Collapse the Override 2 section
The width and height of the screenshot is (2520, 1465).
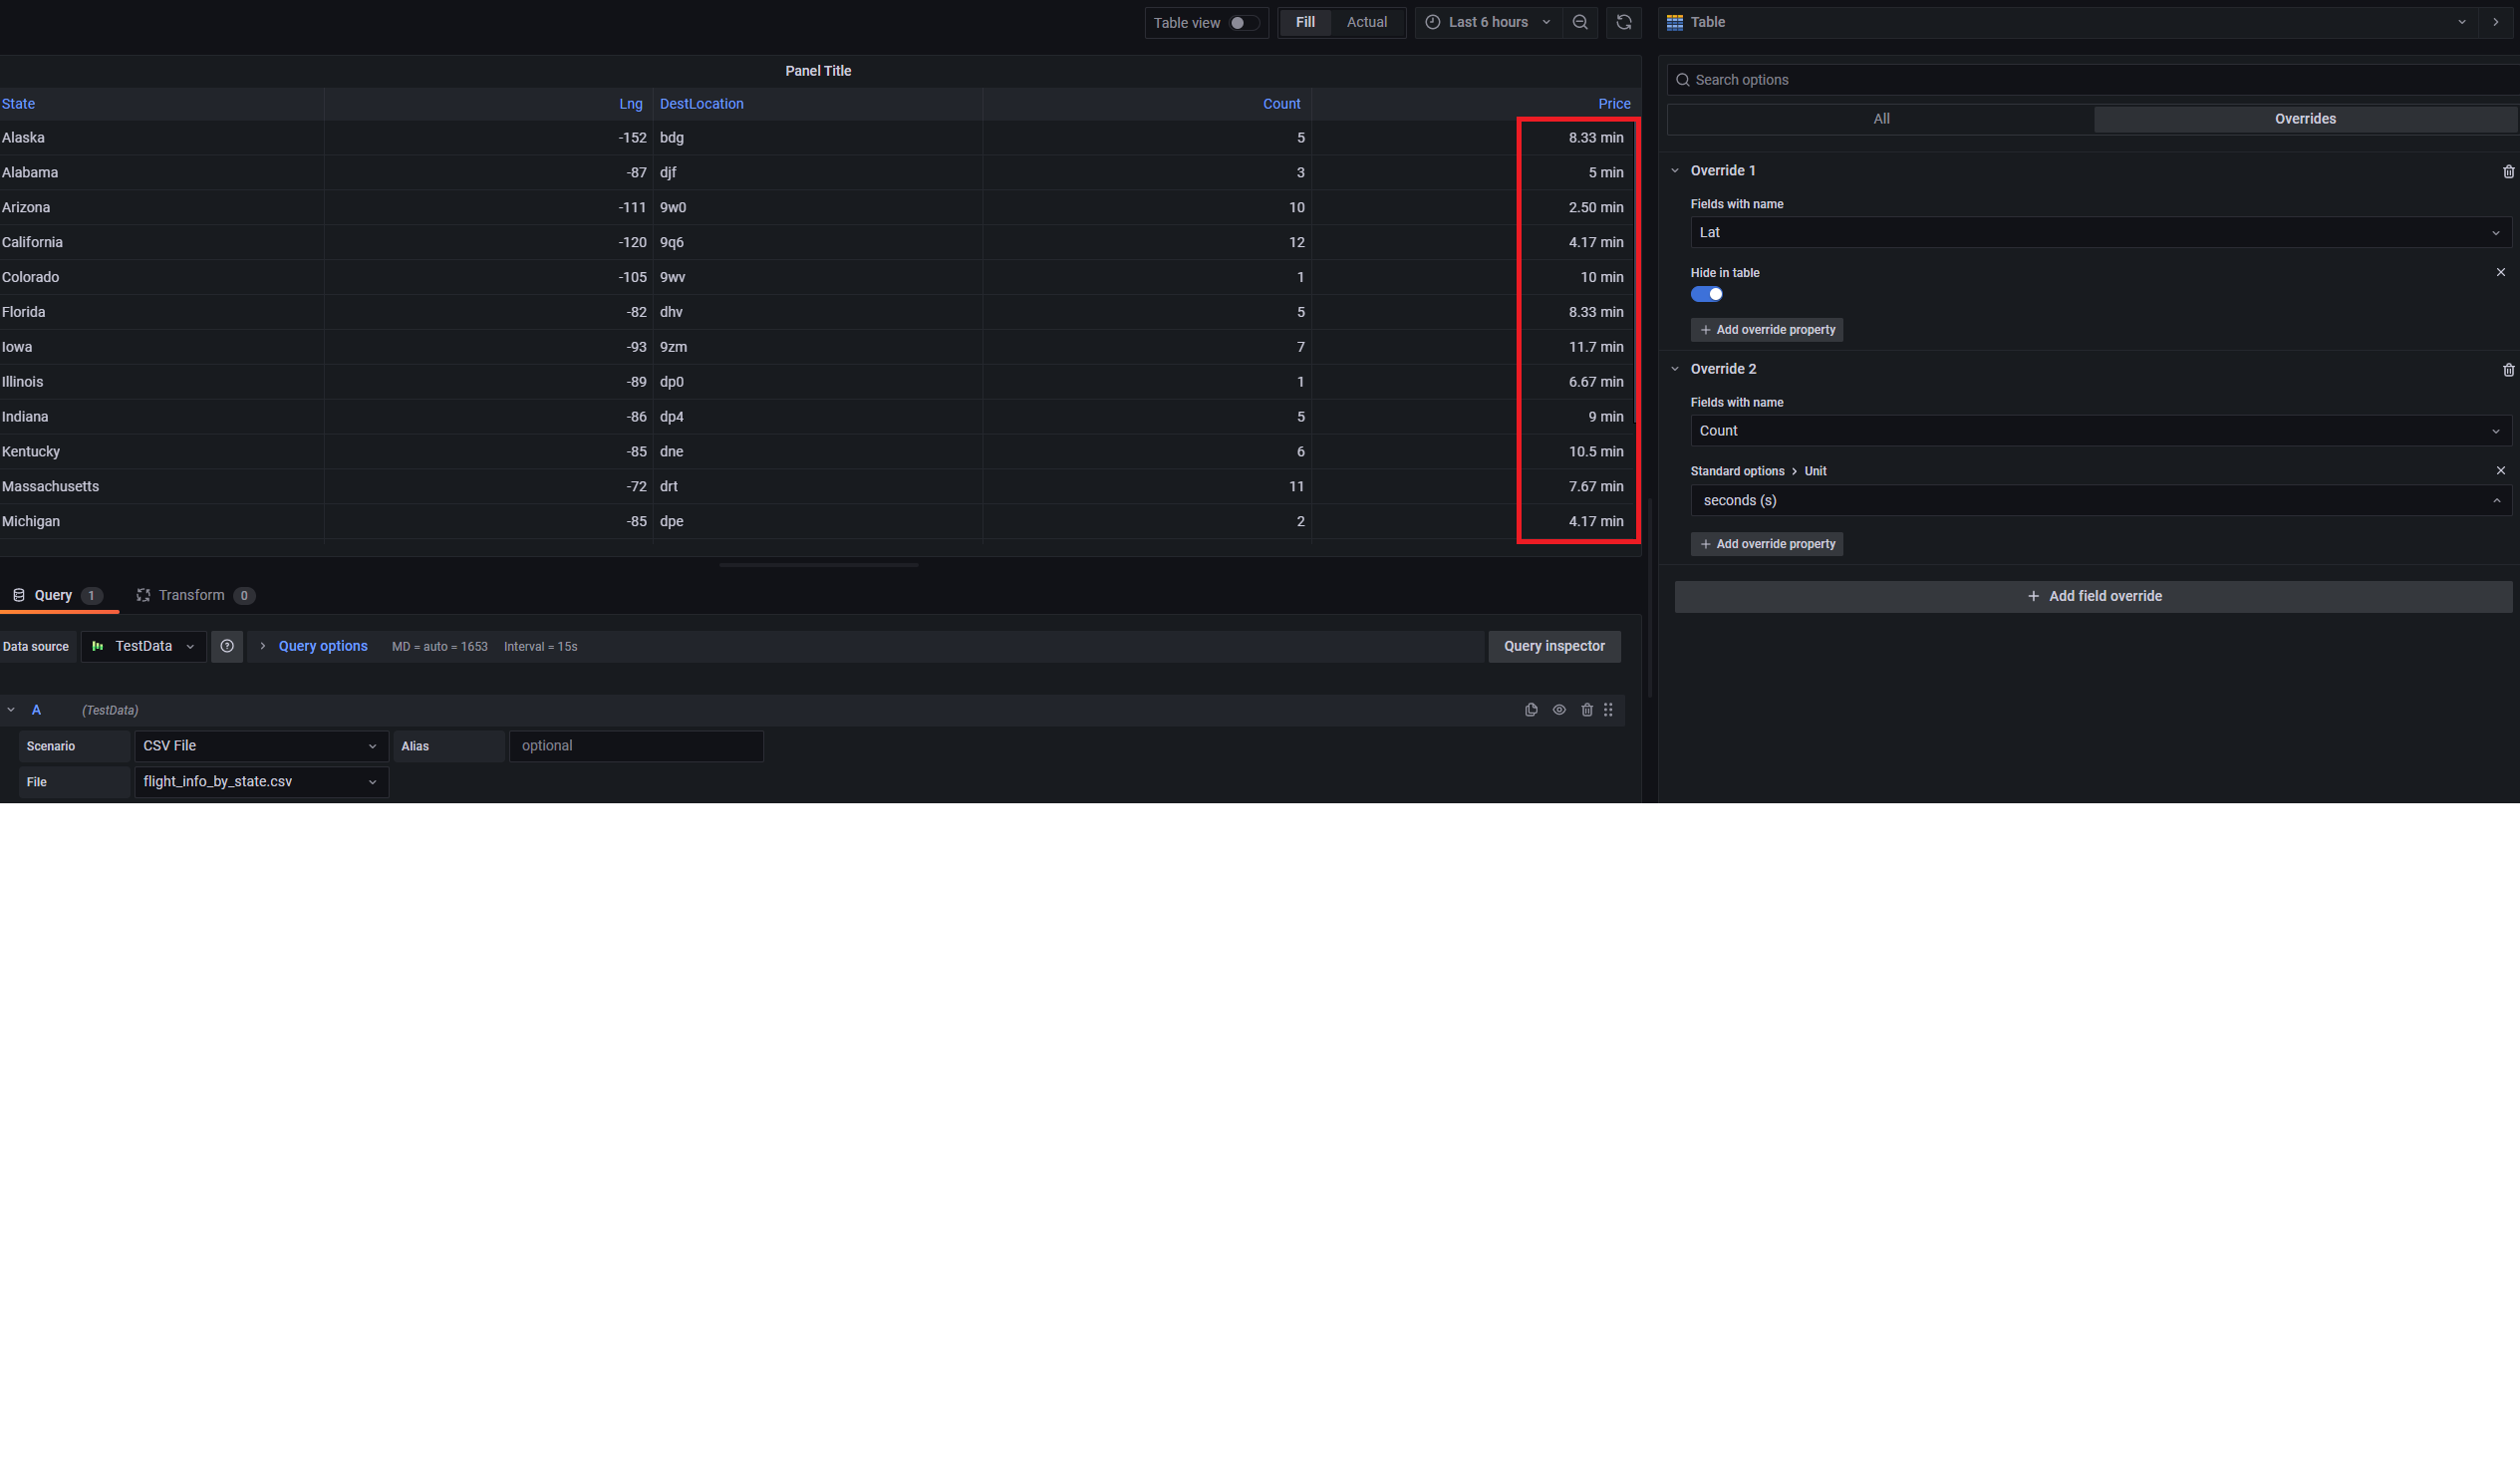tap(1676, 369)
